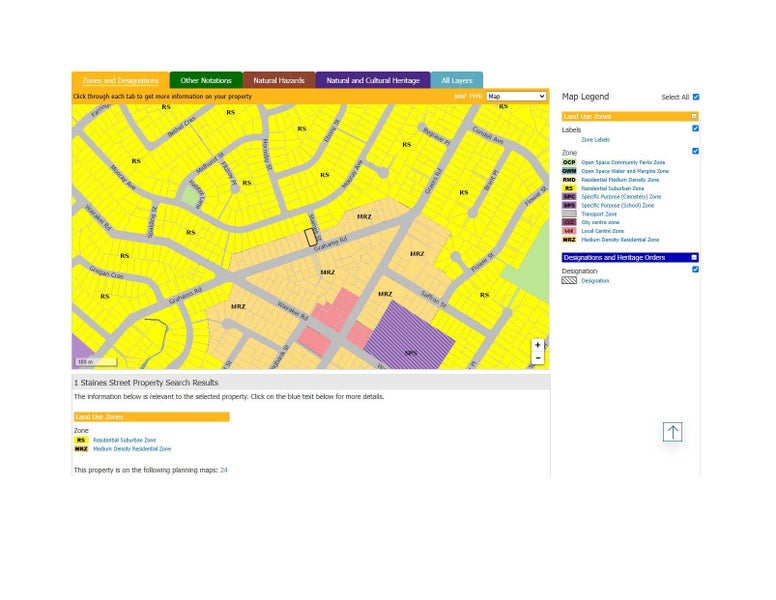Open planning map 24 link
Viewport: 776px width, 600px height.
pos(224,470)
